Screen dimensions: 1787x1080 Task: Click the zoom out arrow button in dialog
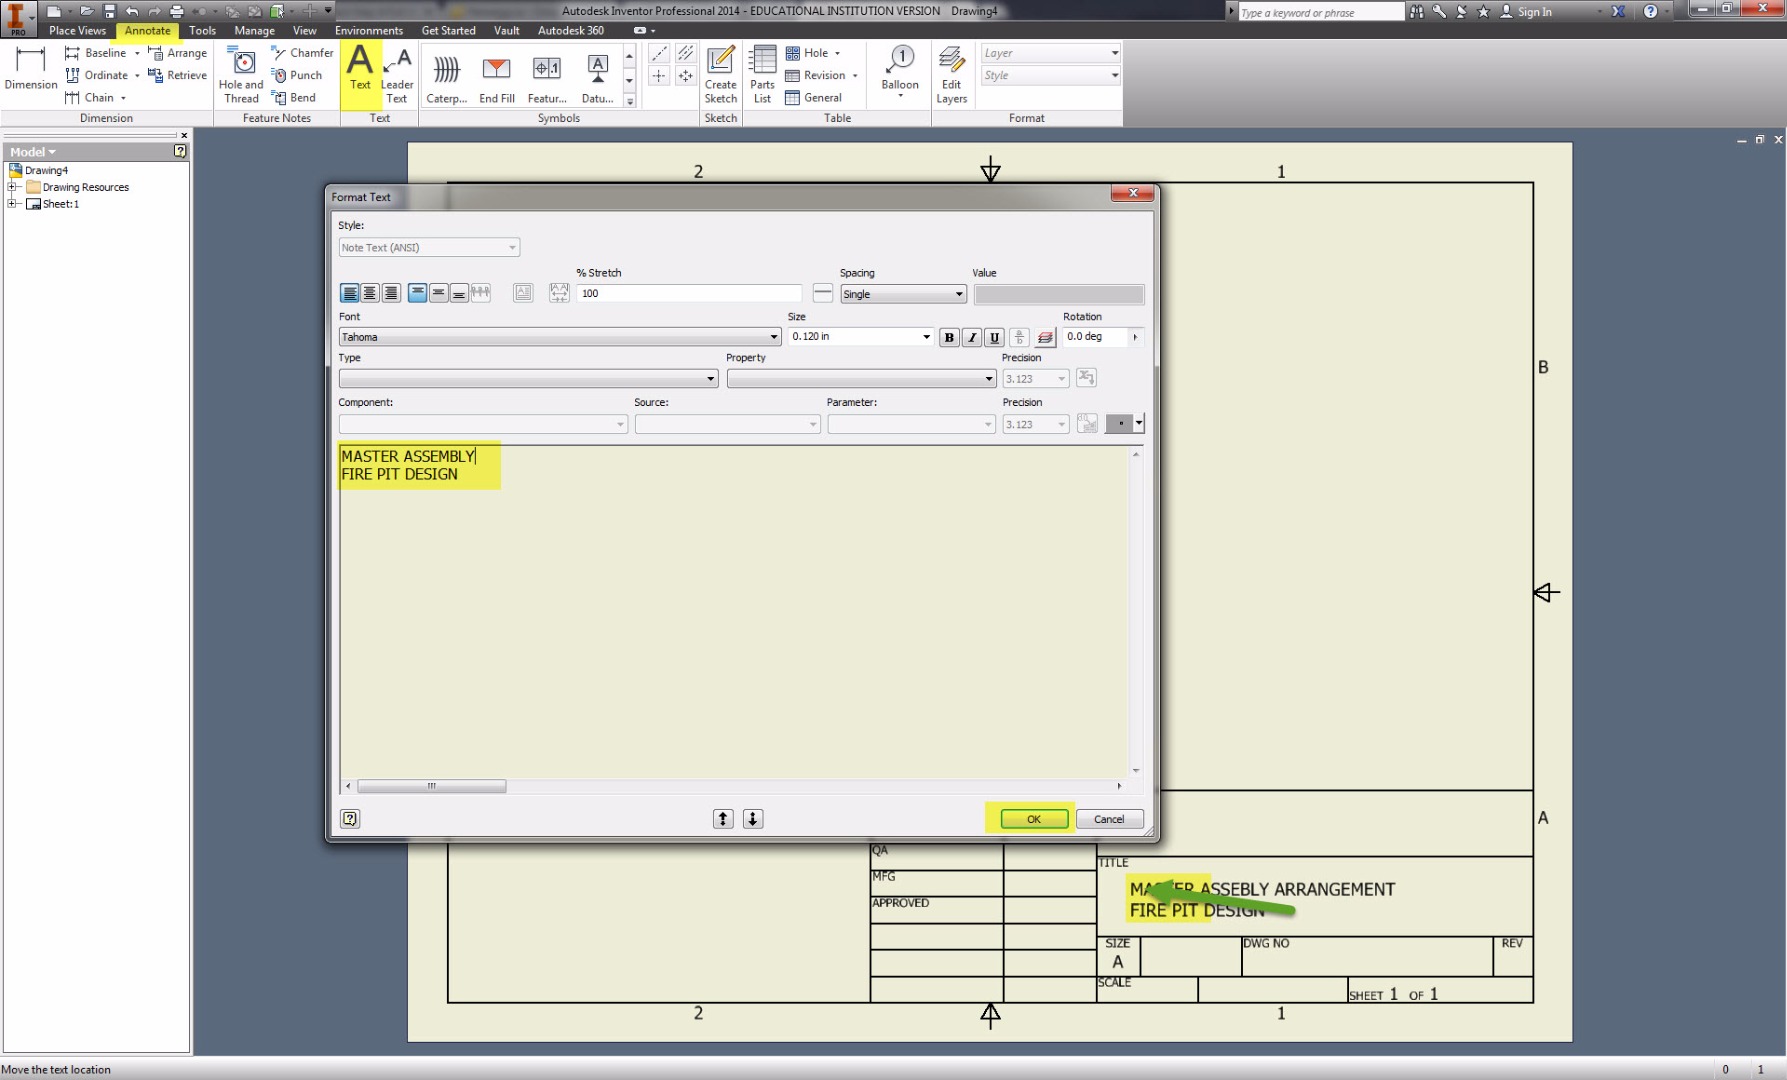pos(753,819)
